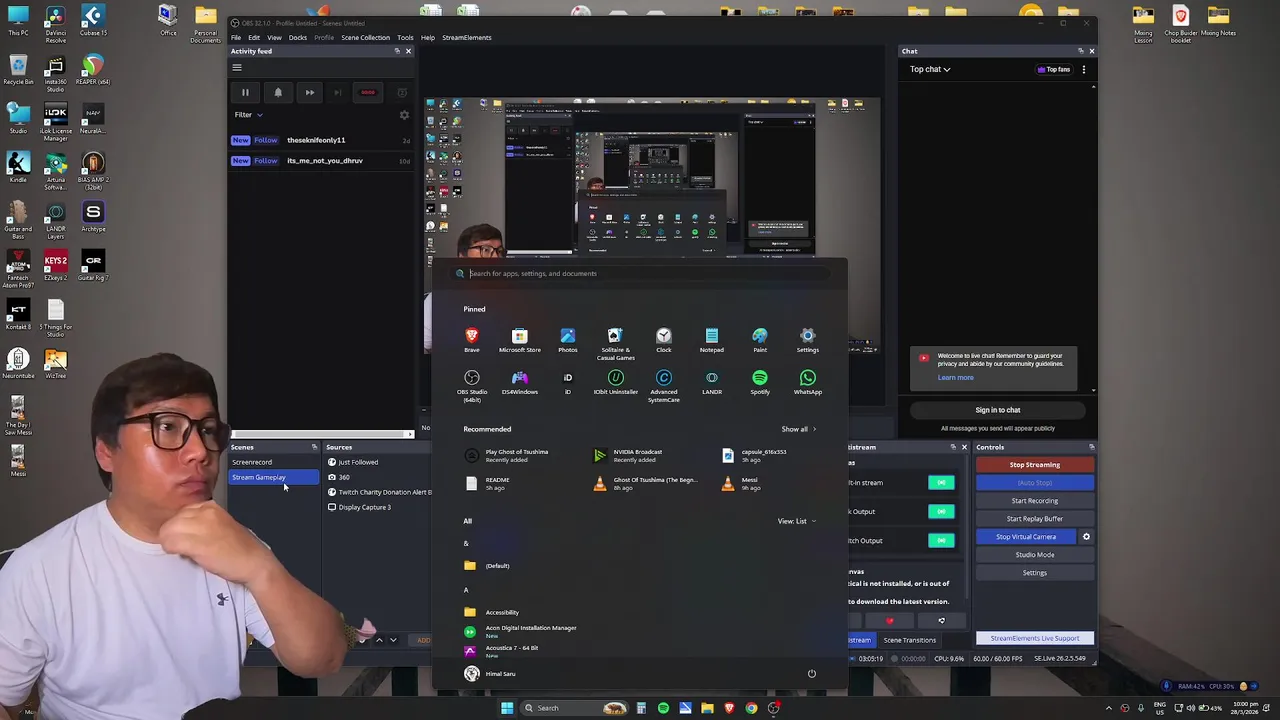Open StreamElements menu in OBS
This screenshot has height=720, width=1280.
point(466,37)
